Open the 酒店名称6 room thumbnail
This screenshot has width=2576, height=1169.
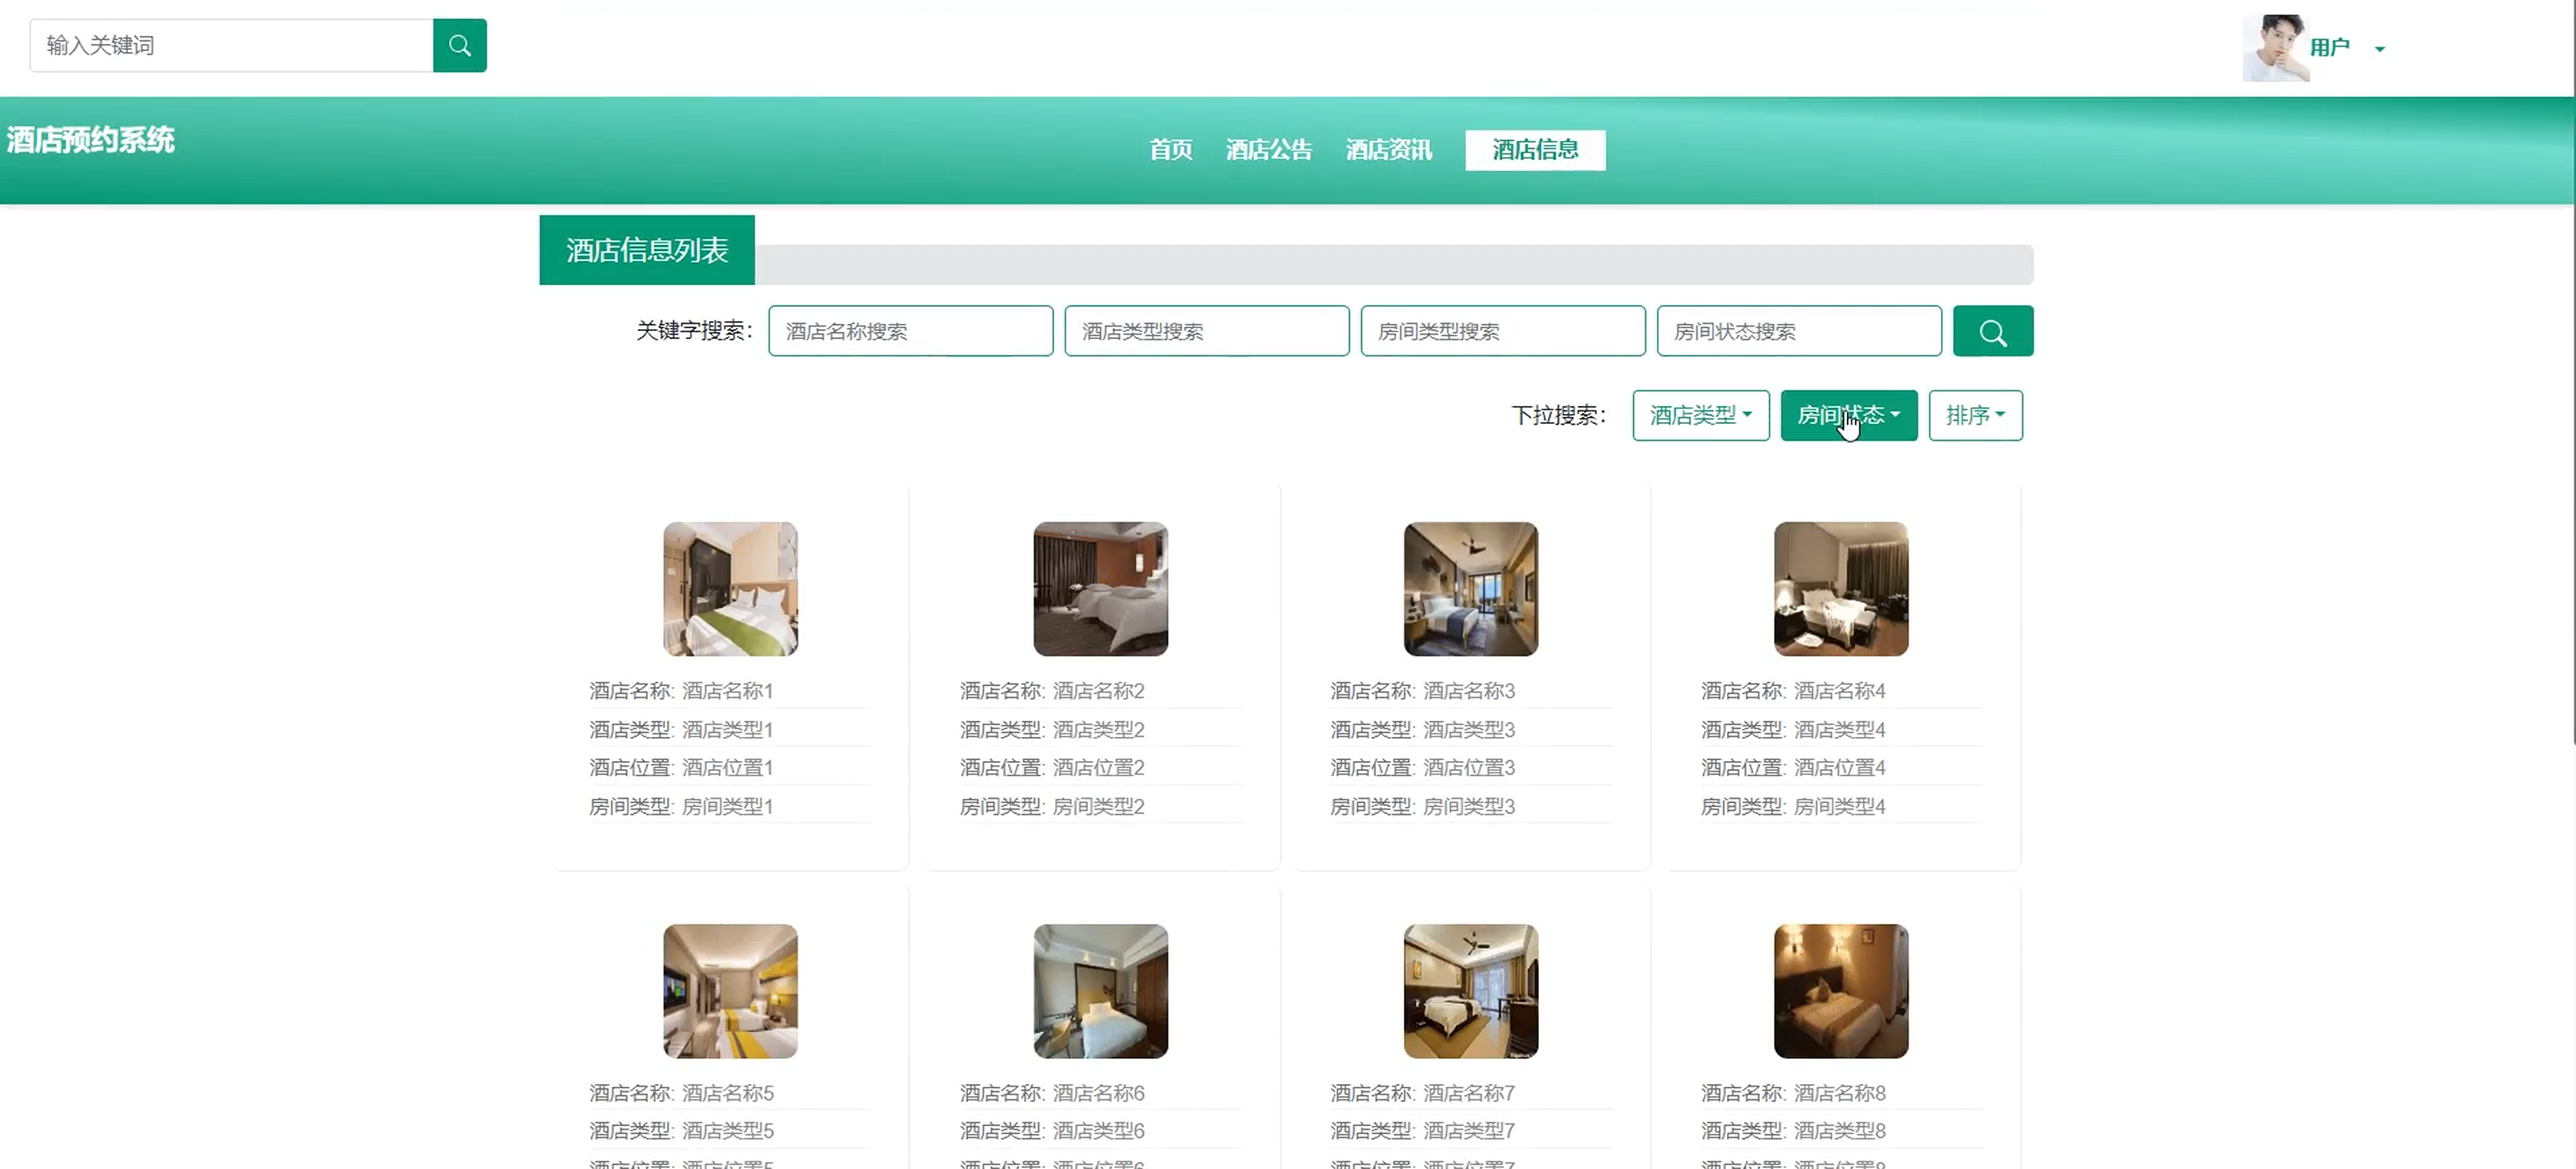pos(1100,991)
